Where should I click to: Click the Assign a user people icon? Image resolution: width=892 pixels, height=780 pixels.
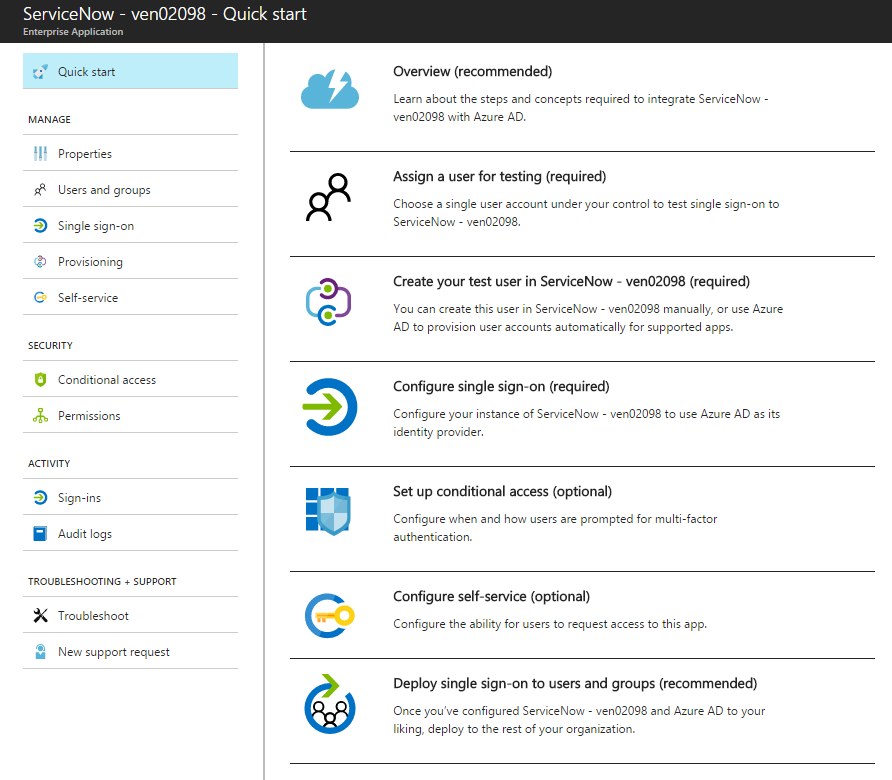coord(329,197)
